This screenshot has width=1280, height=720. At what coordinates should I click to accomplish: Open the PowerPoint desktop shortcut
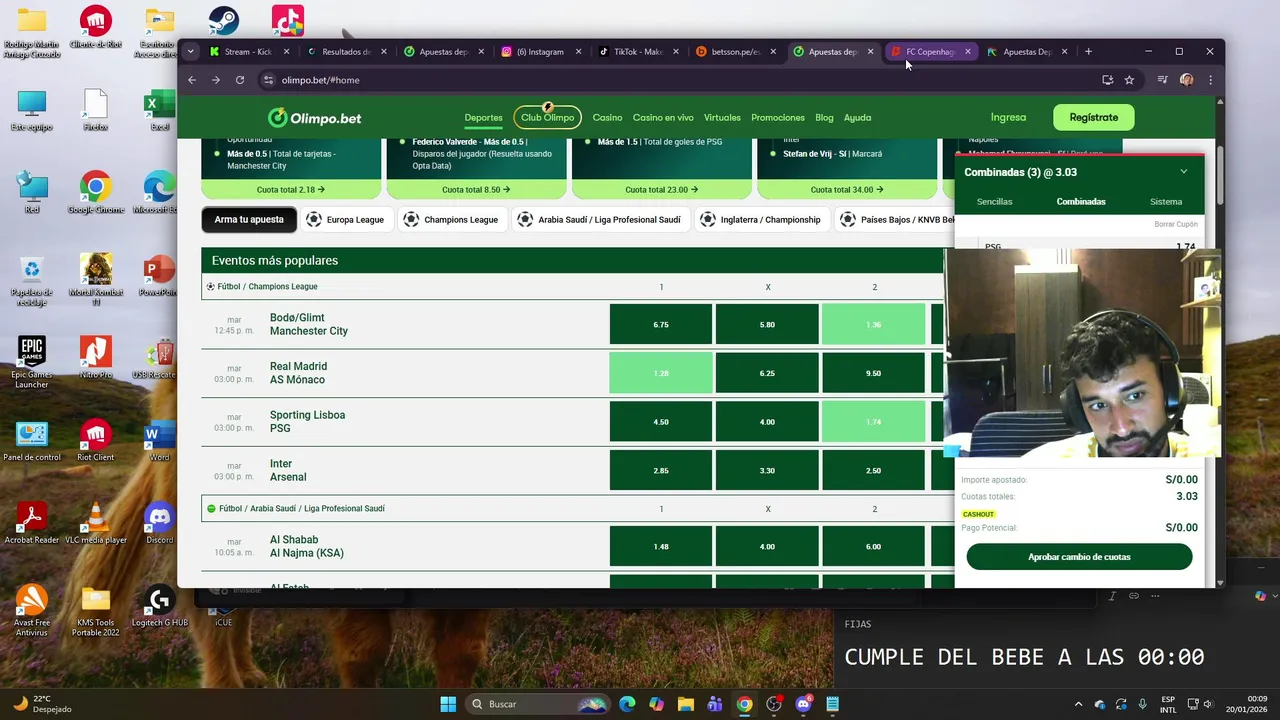coord(159,276)
